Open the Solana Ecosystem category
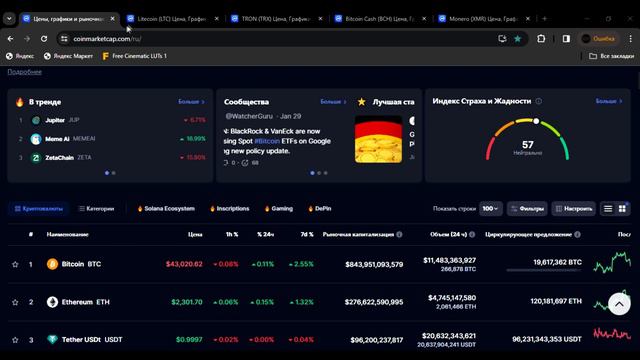 166,209
